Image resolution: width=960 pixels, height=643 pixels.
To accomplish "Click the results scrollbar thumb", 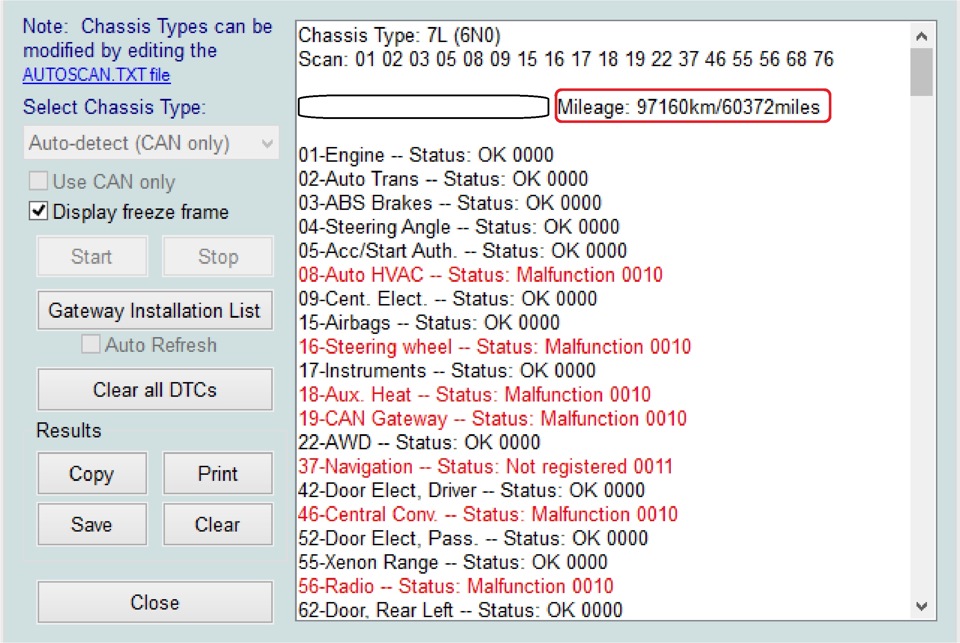I will click(x=921, y=72).
